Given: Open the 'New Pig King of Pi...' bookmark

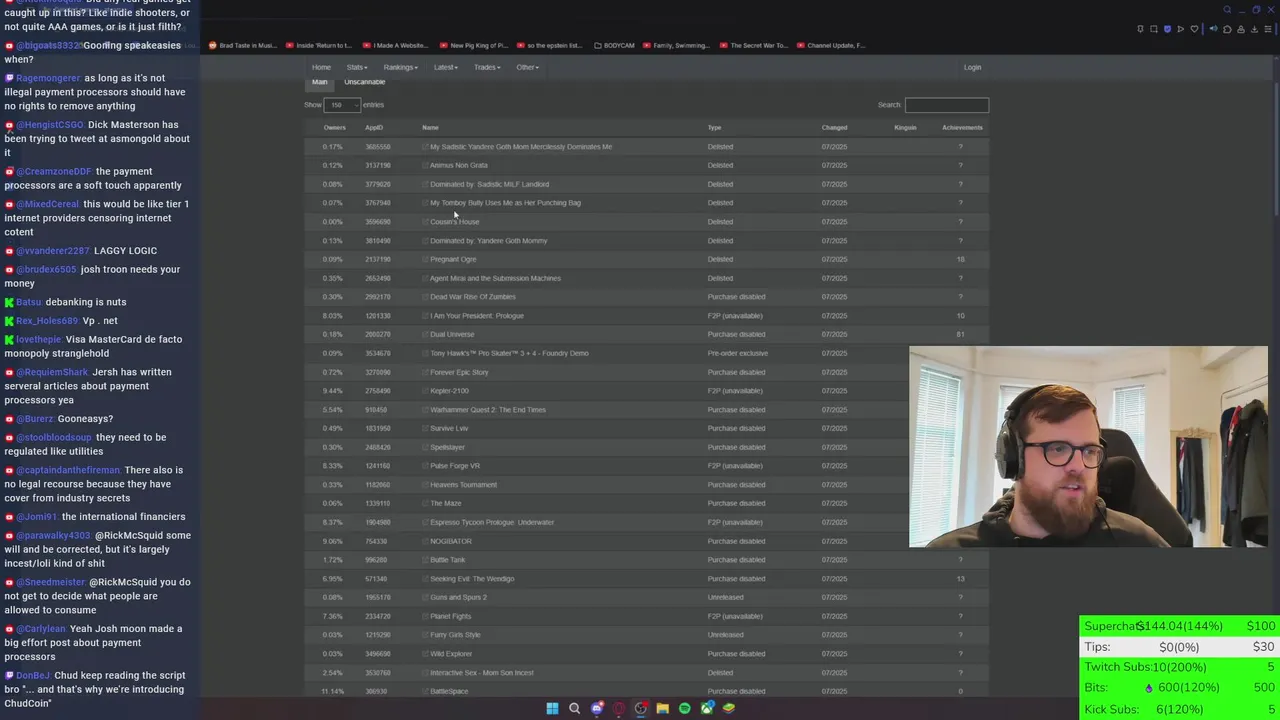Looking at the screenshot, I should coord(473,45).
